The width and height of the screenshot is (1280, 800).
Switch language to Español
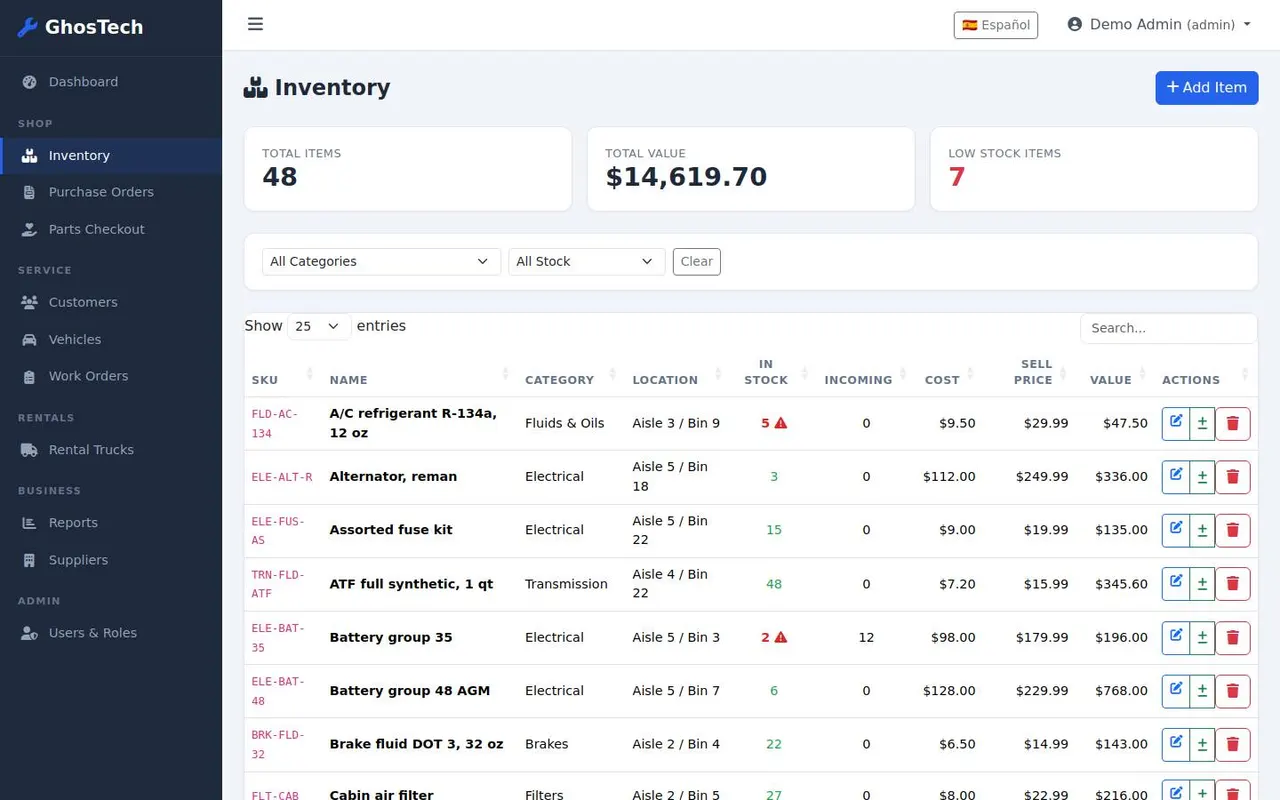pos(996,25)
